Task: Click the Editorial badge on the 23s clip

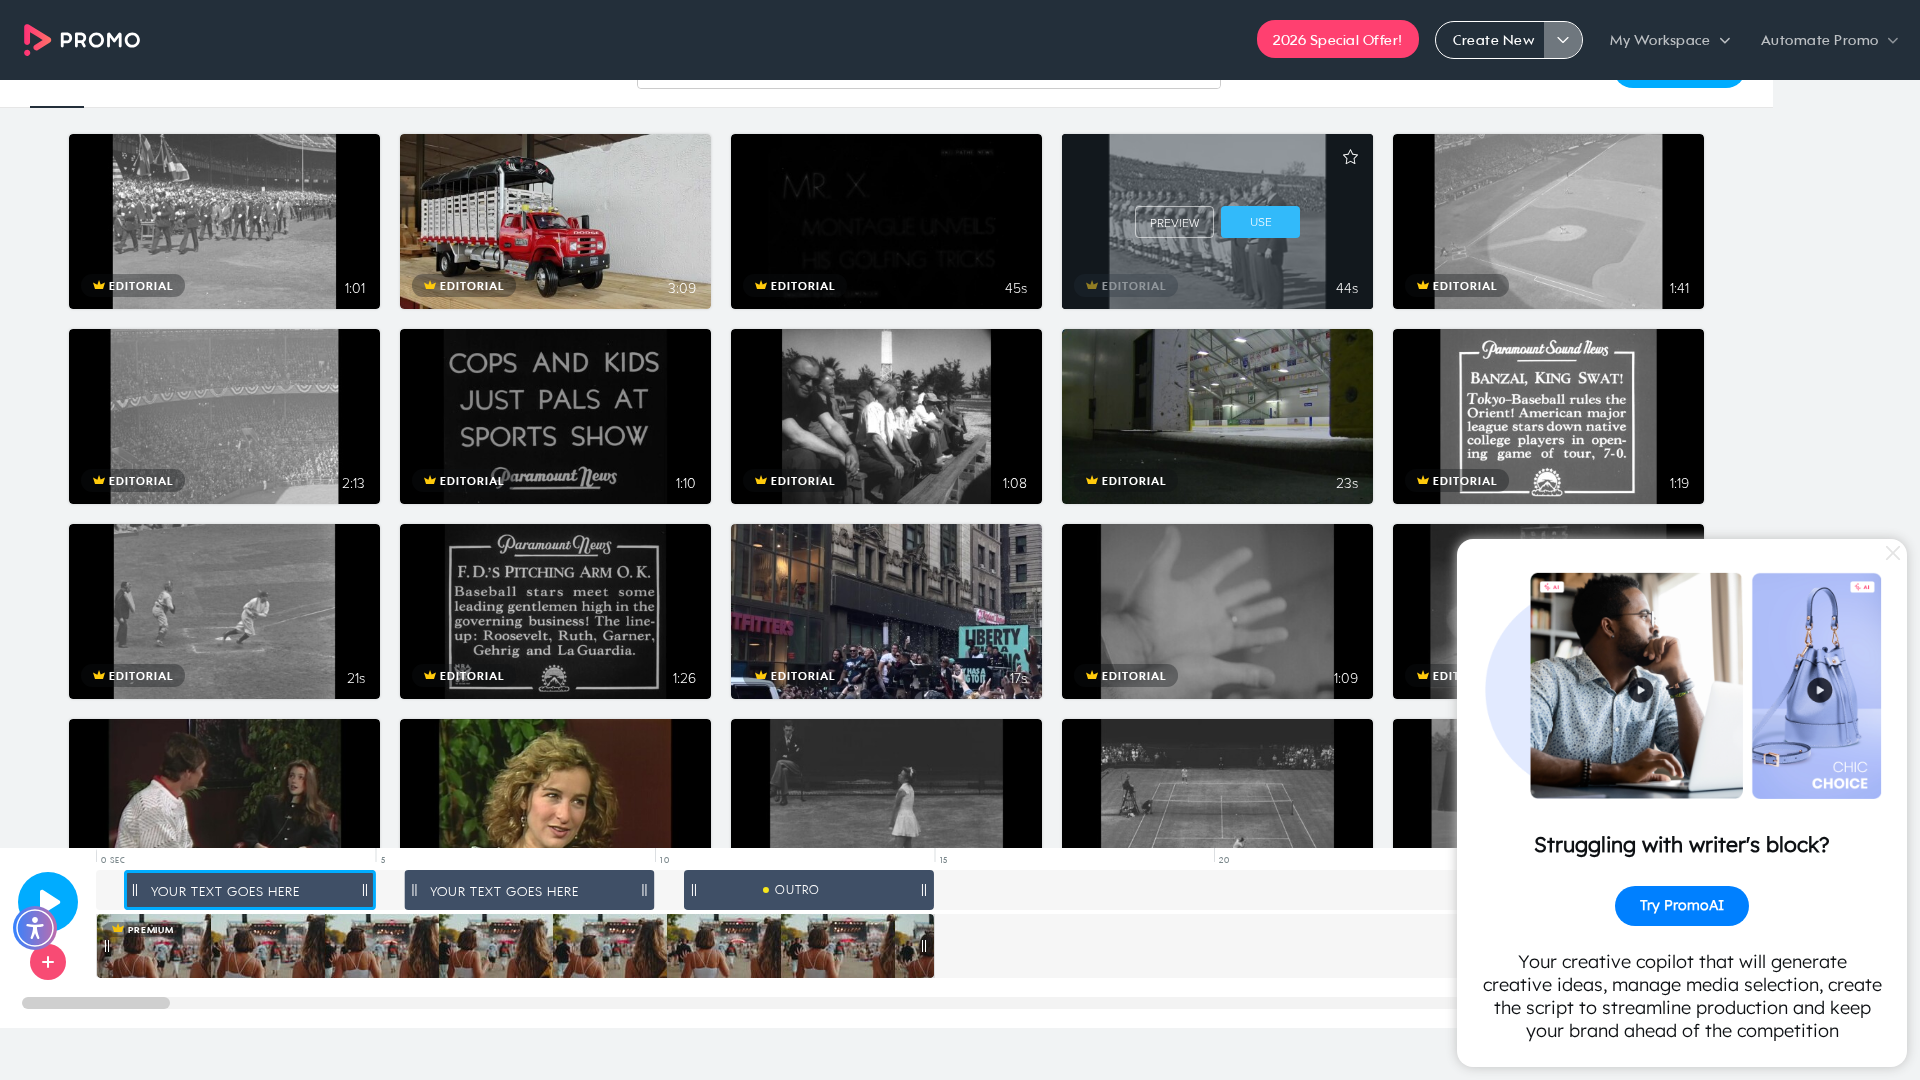Action: point(1126,481)
